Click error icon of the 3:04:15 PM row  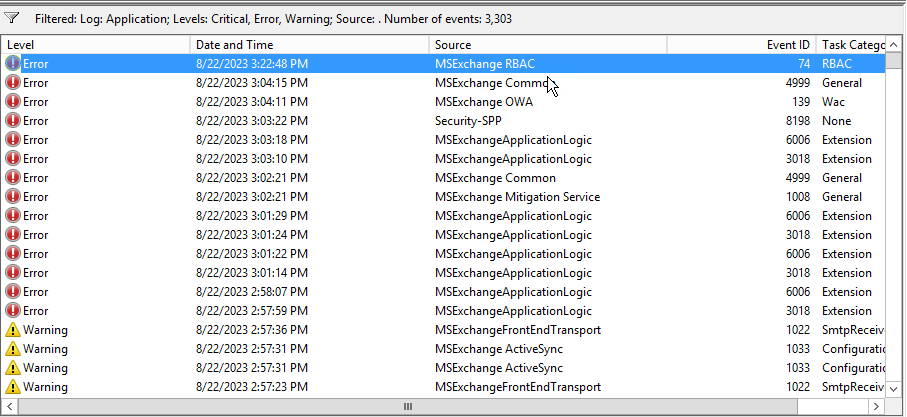click(12, 83)
